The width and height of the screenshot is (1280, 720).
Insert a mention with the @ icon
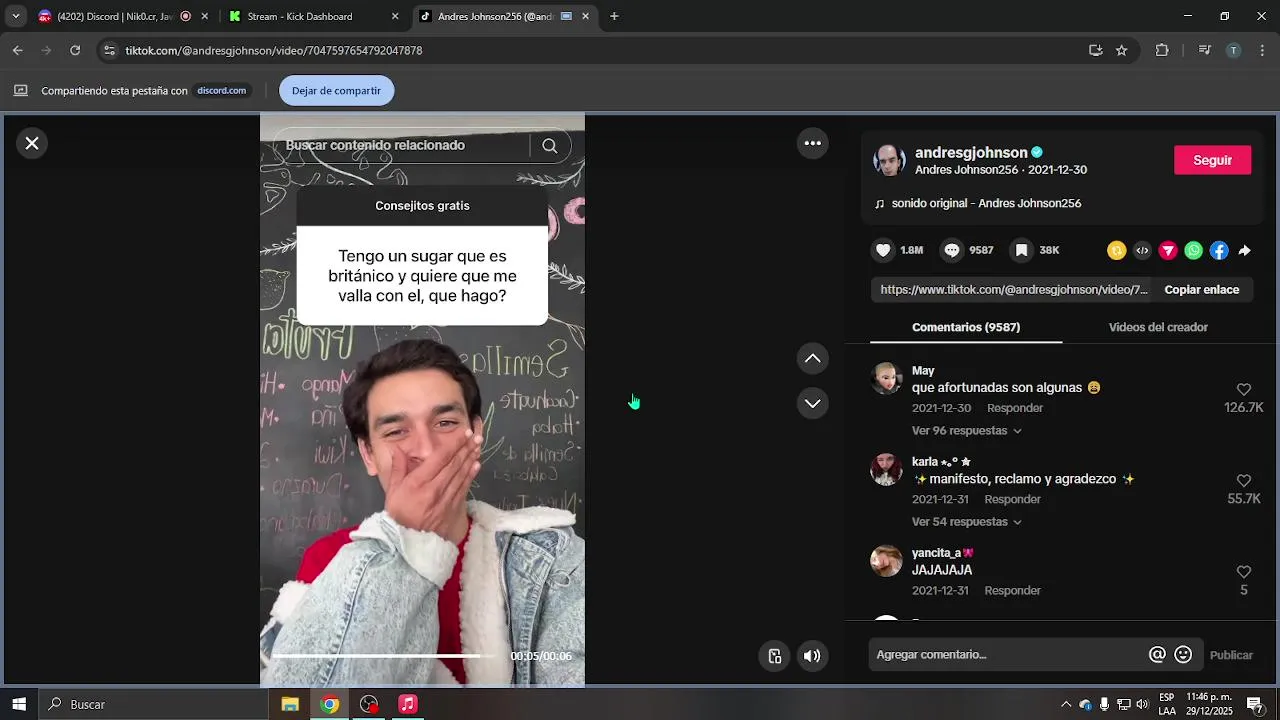pyautogui.click(x=1157, y=654)
